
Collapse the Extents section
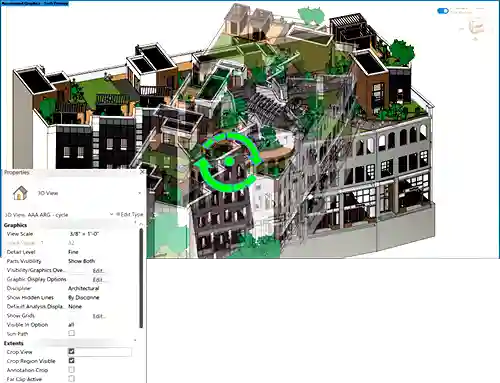tap(135, 340)
